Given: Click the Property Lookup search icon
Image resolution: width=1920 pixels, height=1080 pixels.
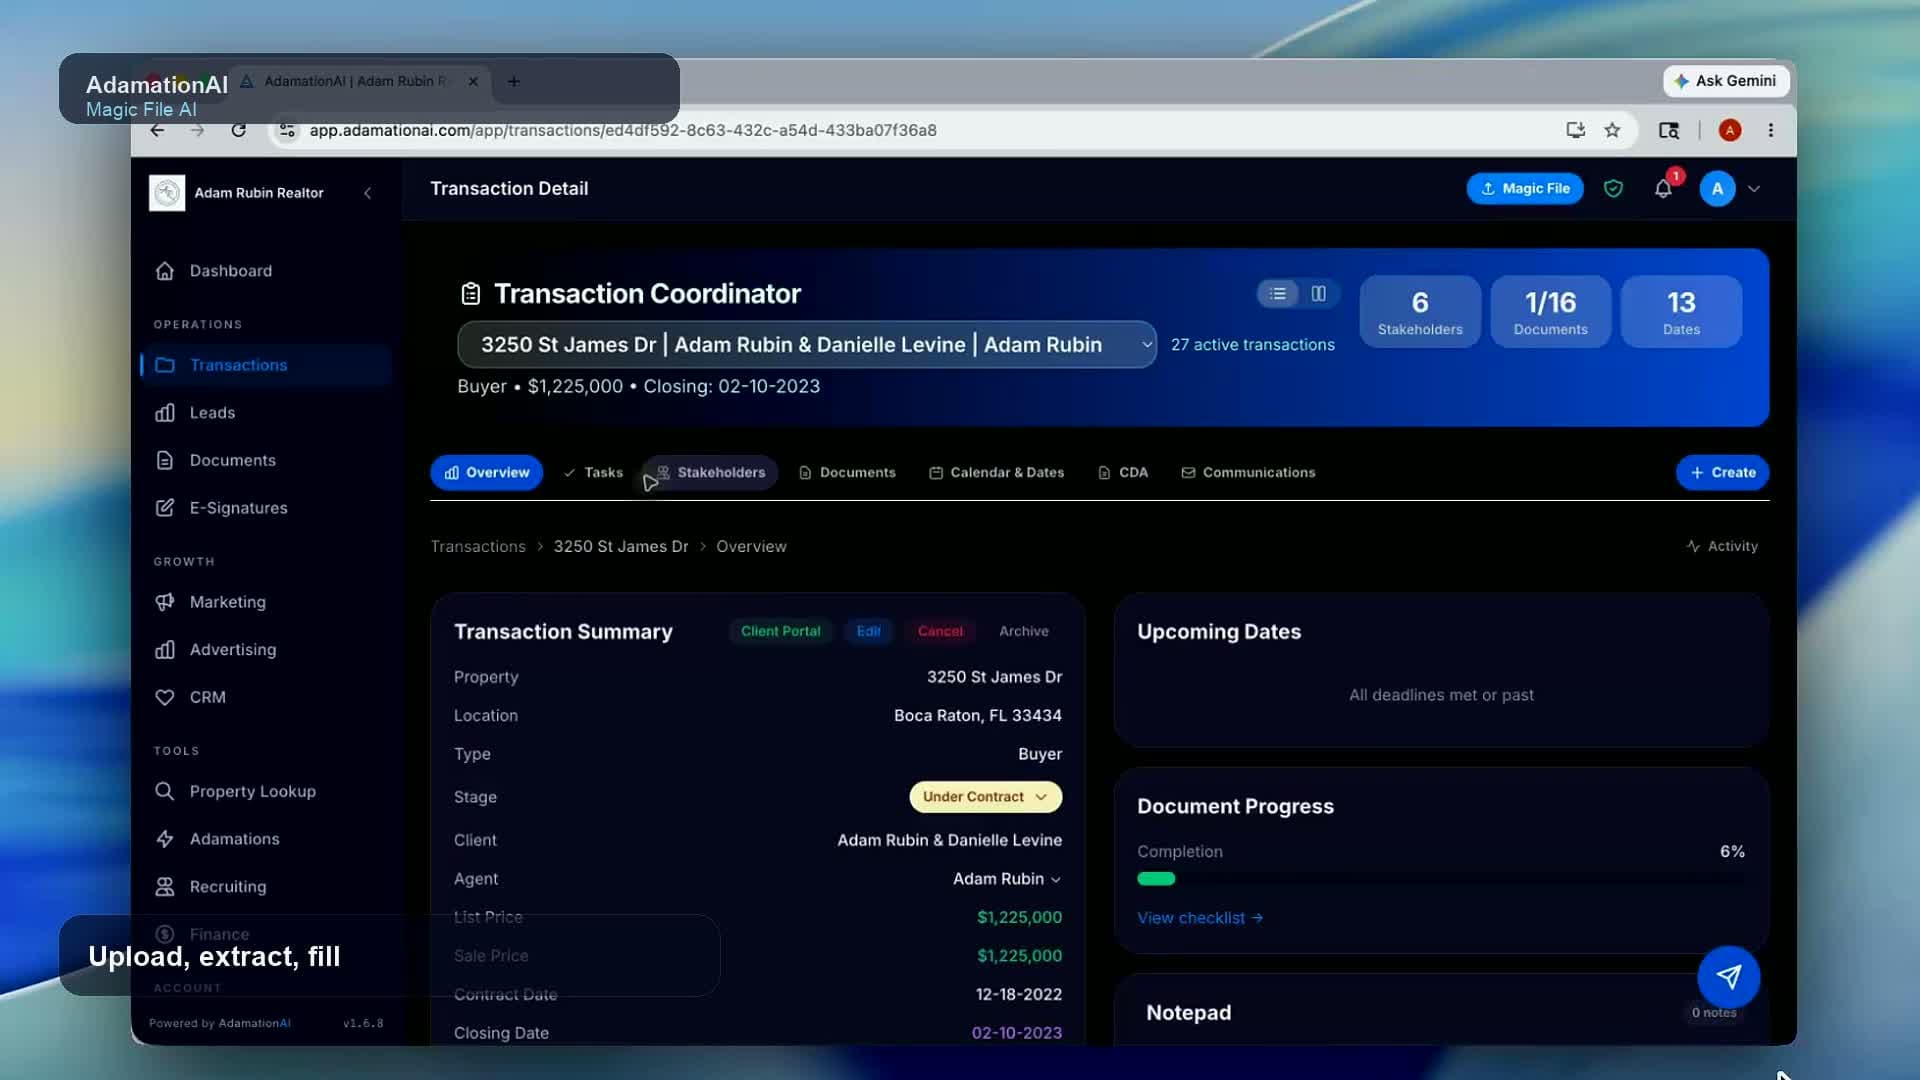Looking at the screenshot, I should 165,791.
